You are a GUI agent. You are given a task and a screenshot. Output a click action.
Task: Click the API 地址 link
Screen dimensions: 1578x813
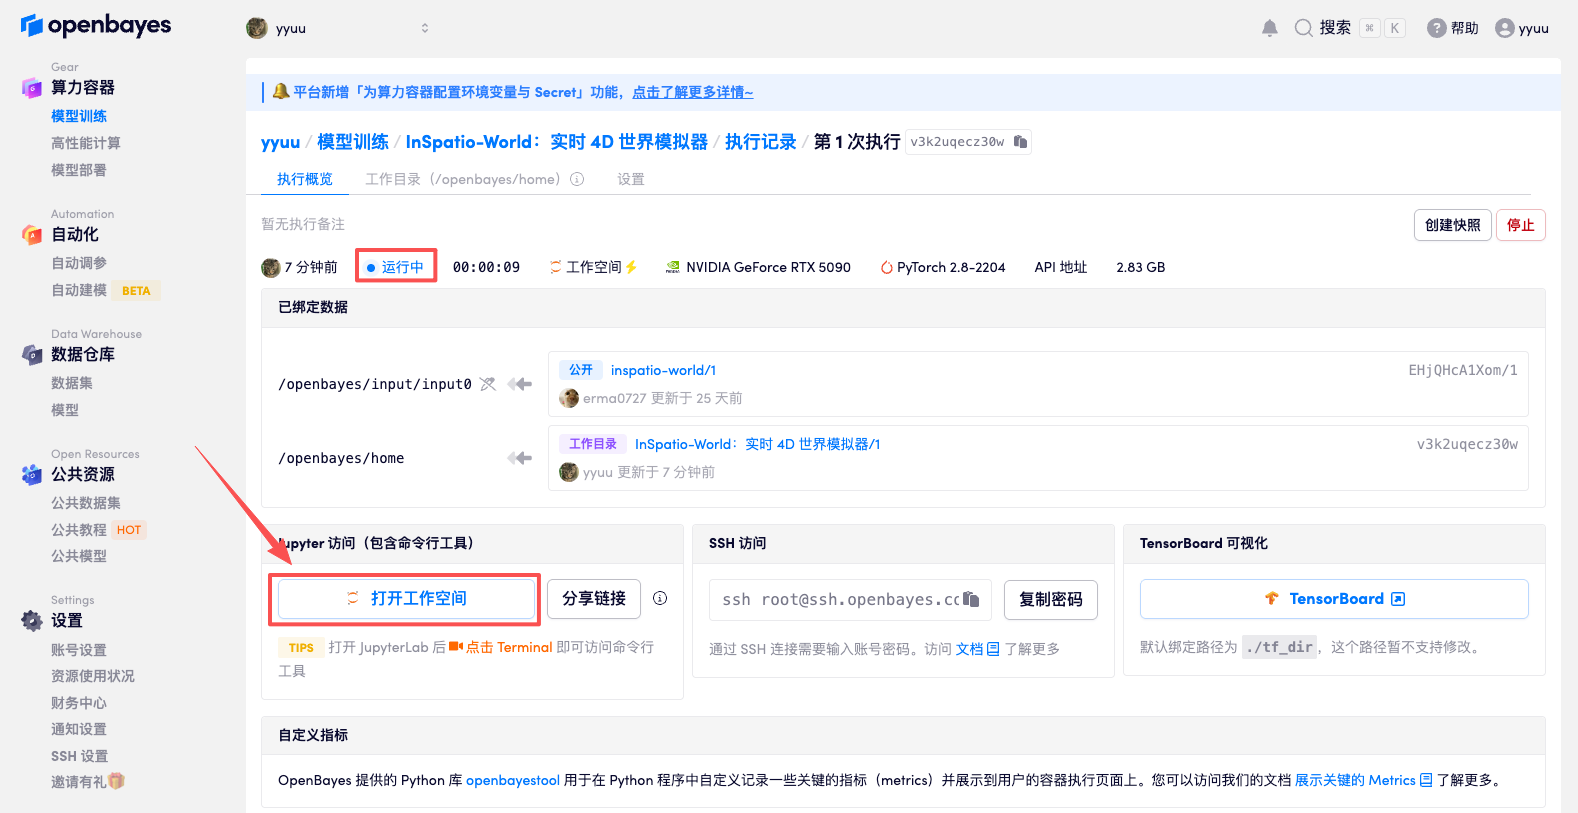pyautogui.click(x=1061, y=267)
